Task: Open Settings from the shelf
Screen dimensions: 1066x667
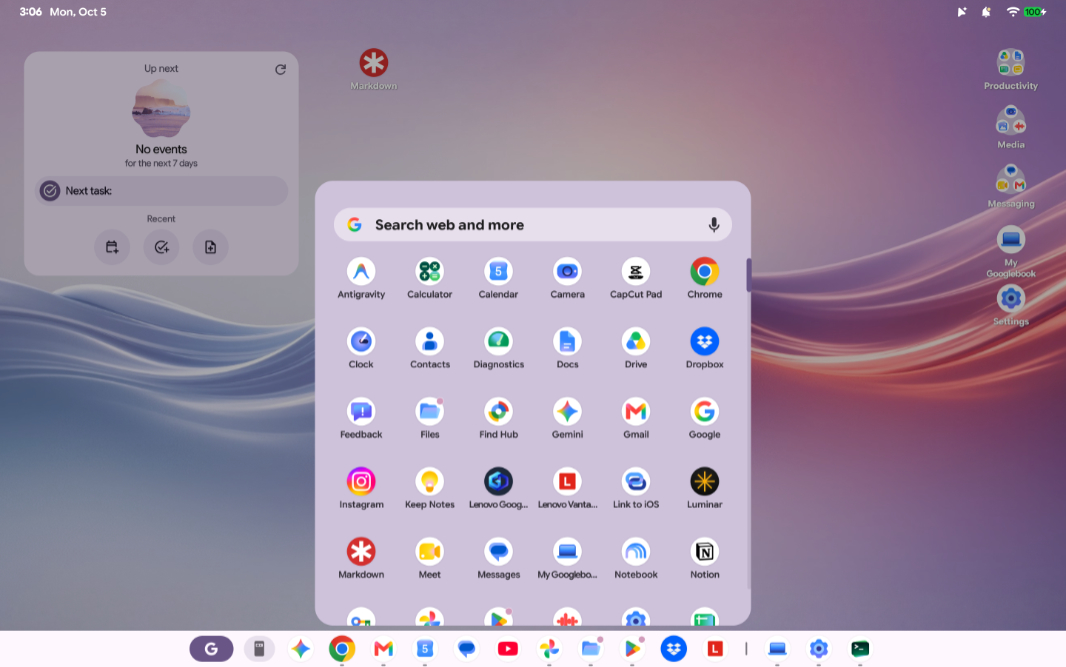Action: point(819,649)
